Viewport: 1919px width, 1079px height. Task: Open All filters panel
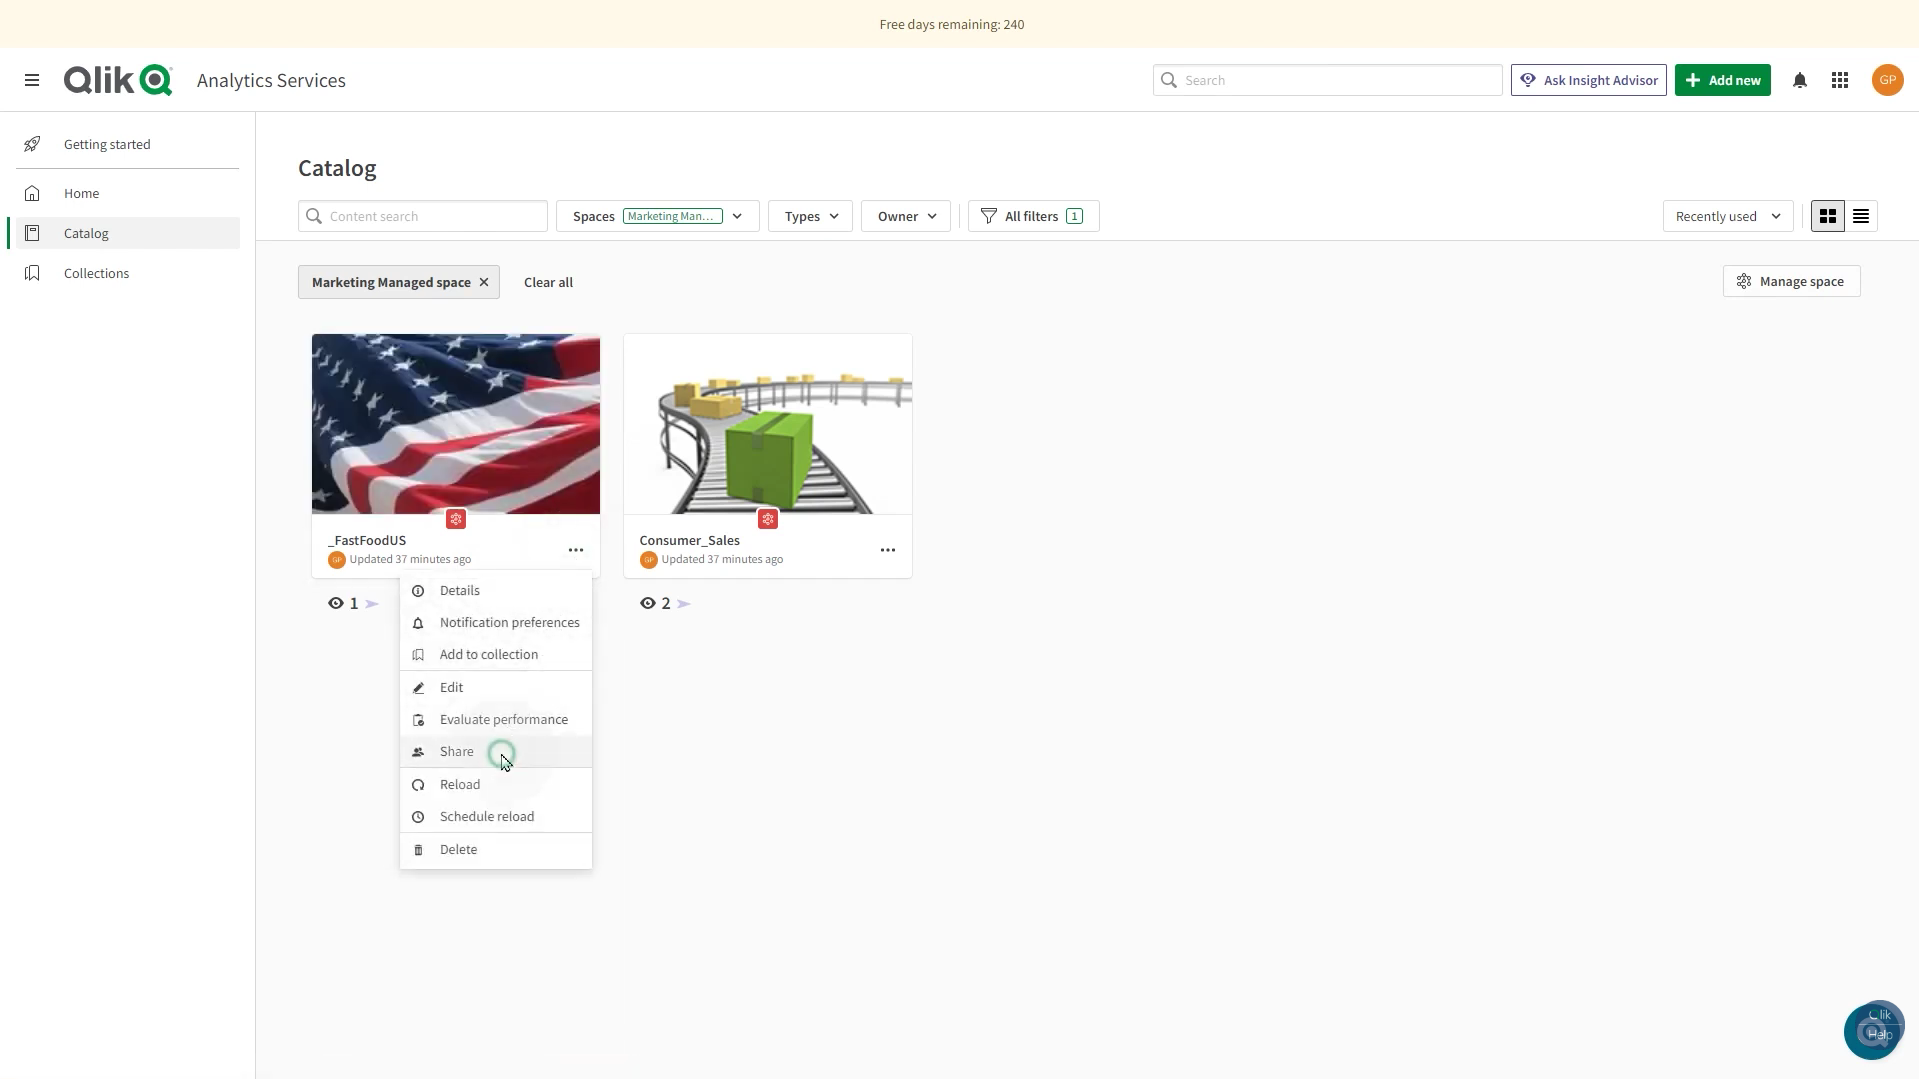point(1033,216)
